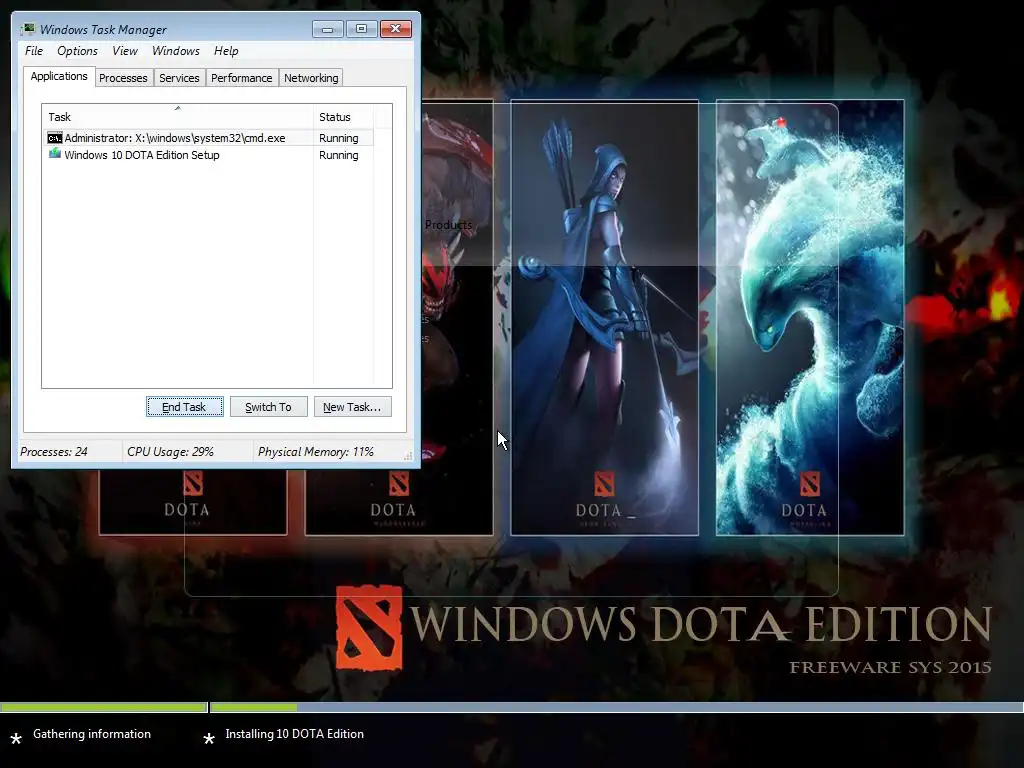Click the Running status of the cmd.exe task

(x=338, y=138)
